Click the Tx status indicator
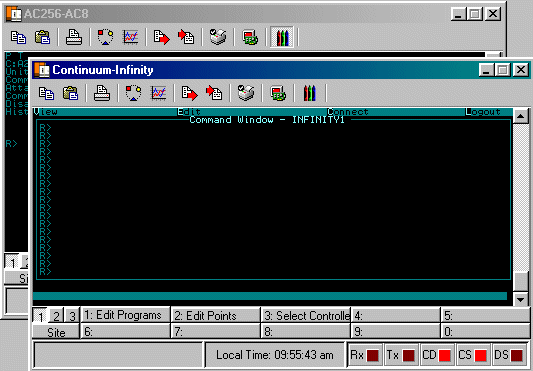This screenshot has width=533, height=371. (x=401, y=355)
